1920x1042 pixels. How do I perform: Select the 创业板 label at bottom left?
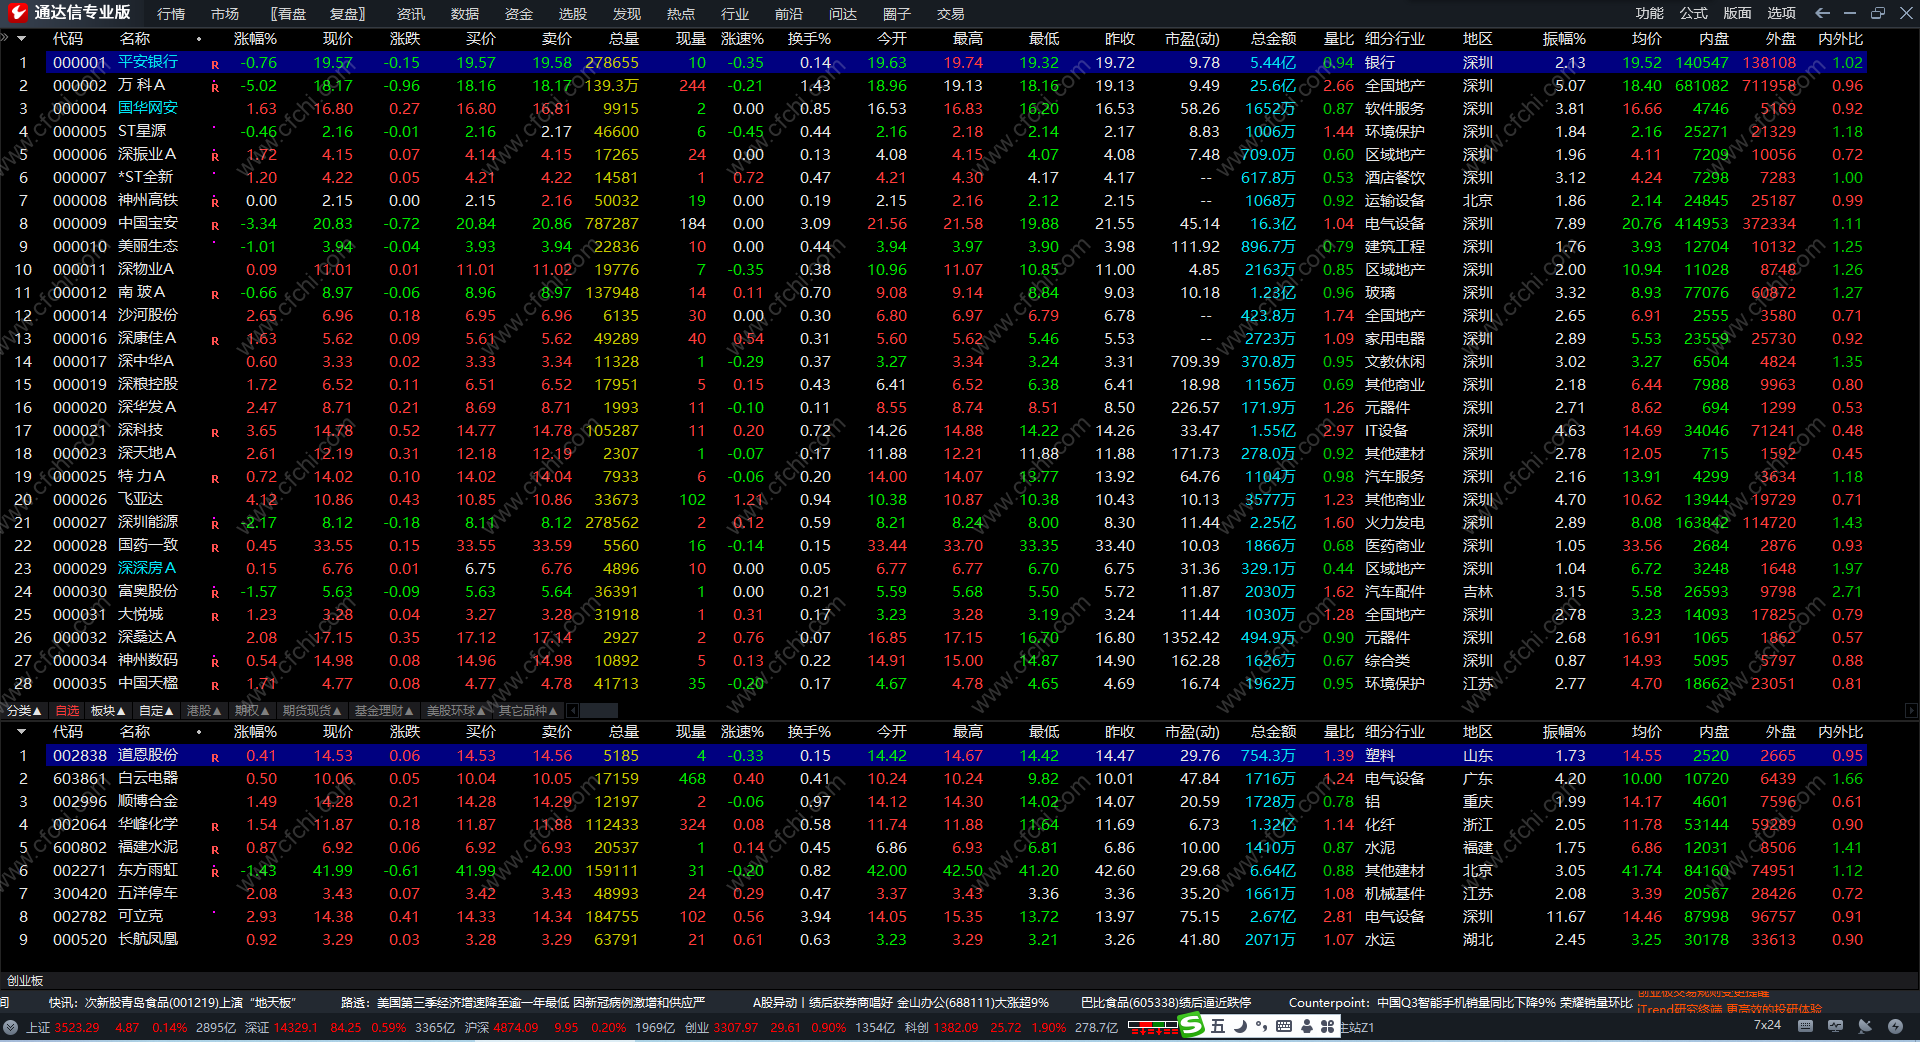pos(25,981)
